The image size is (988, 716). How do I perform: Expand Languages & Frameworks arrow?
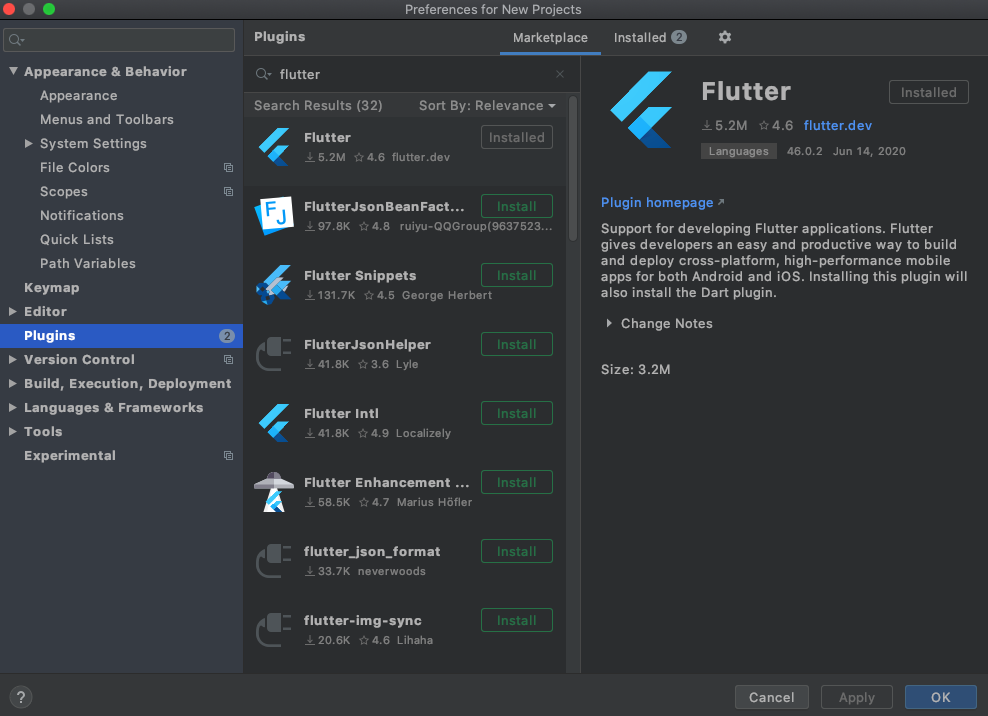point(13,407)
